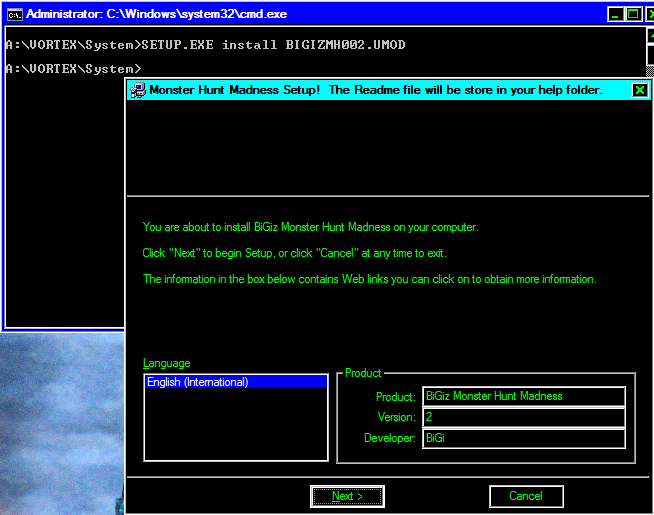This screenshot has width=654, height=515.
Task: Click the "Product:" field label
Action: pyautogui.click(x=396, y=397)
